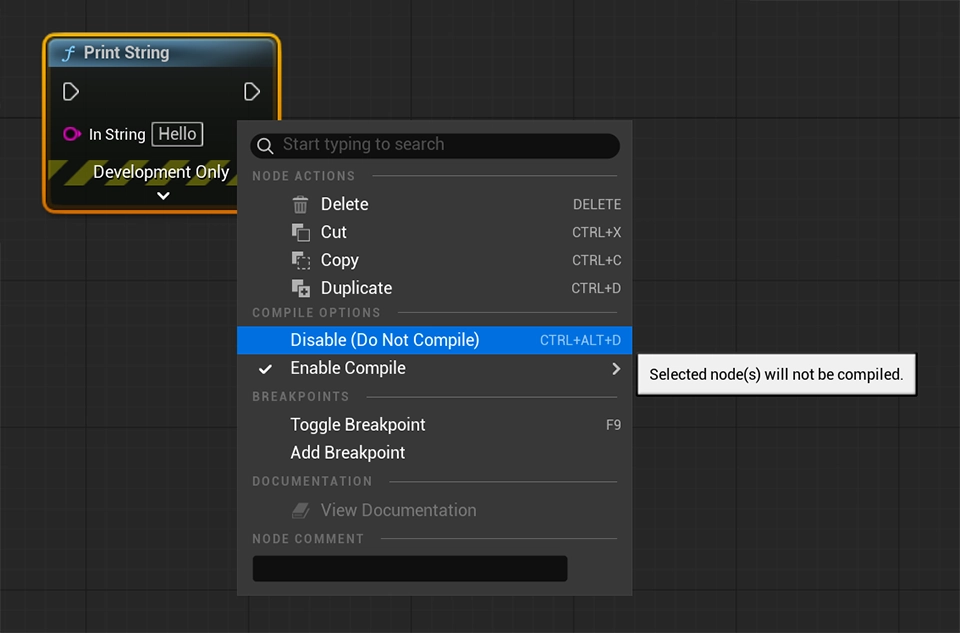Viewport: 960px width, 633px height.
Task: Select the Enable Compile menu entry
Action: point(435,368)
